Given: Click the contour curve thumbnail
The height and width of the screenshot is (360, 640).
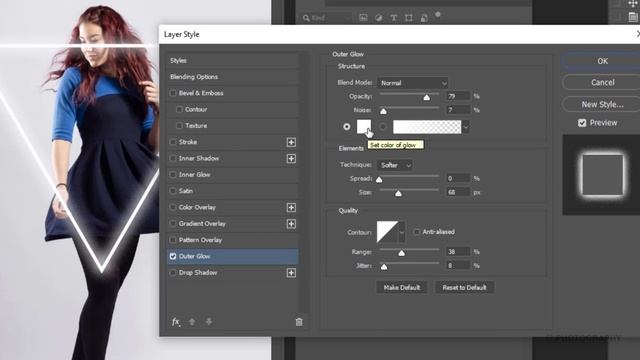Looking at the screenshot, I should [387, 232].
